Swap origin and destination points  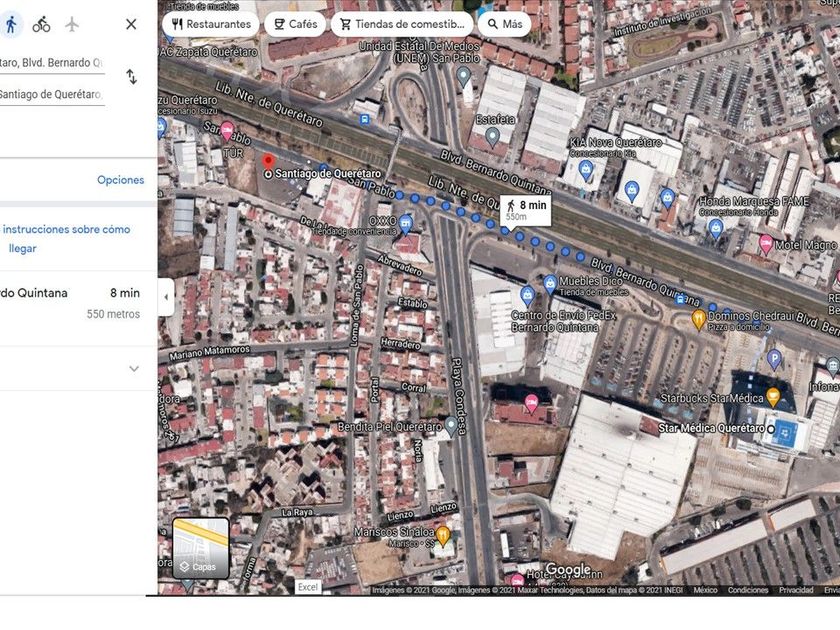point(131,77)
